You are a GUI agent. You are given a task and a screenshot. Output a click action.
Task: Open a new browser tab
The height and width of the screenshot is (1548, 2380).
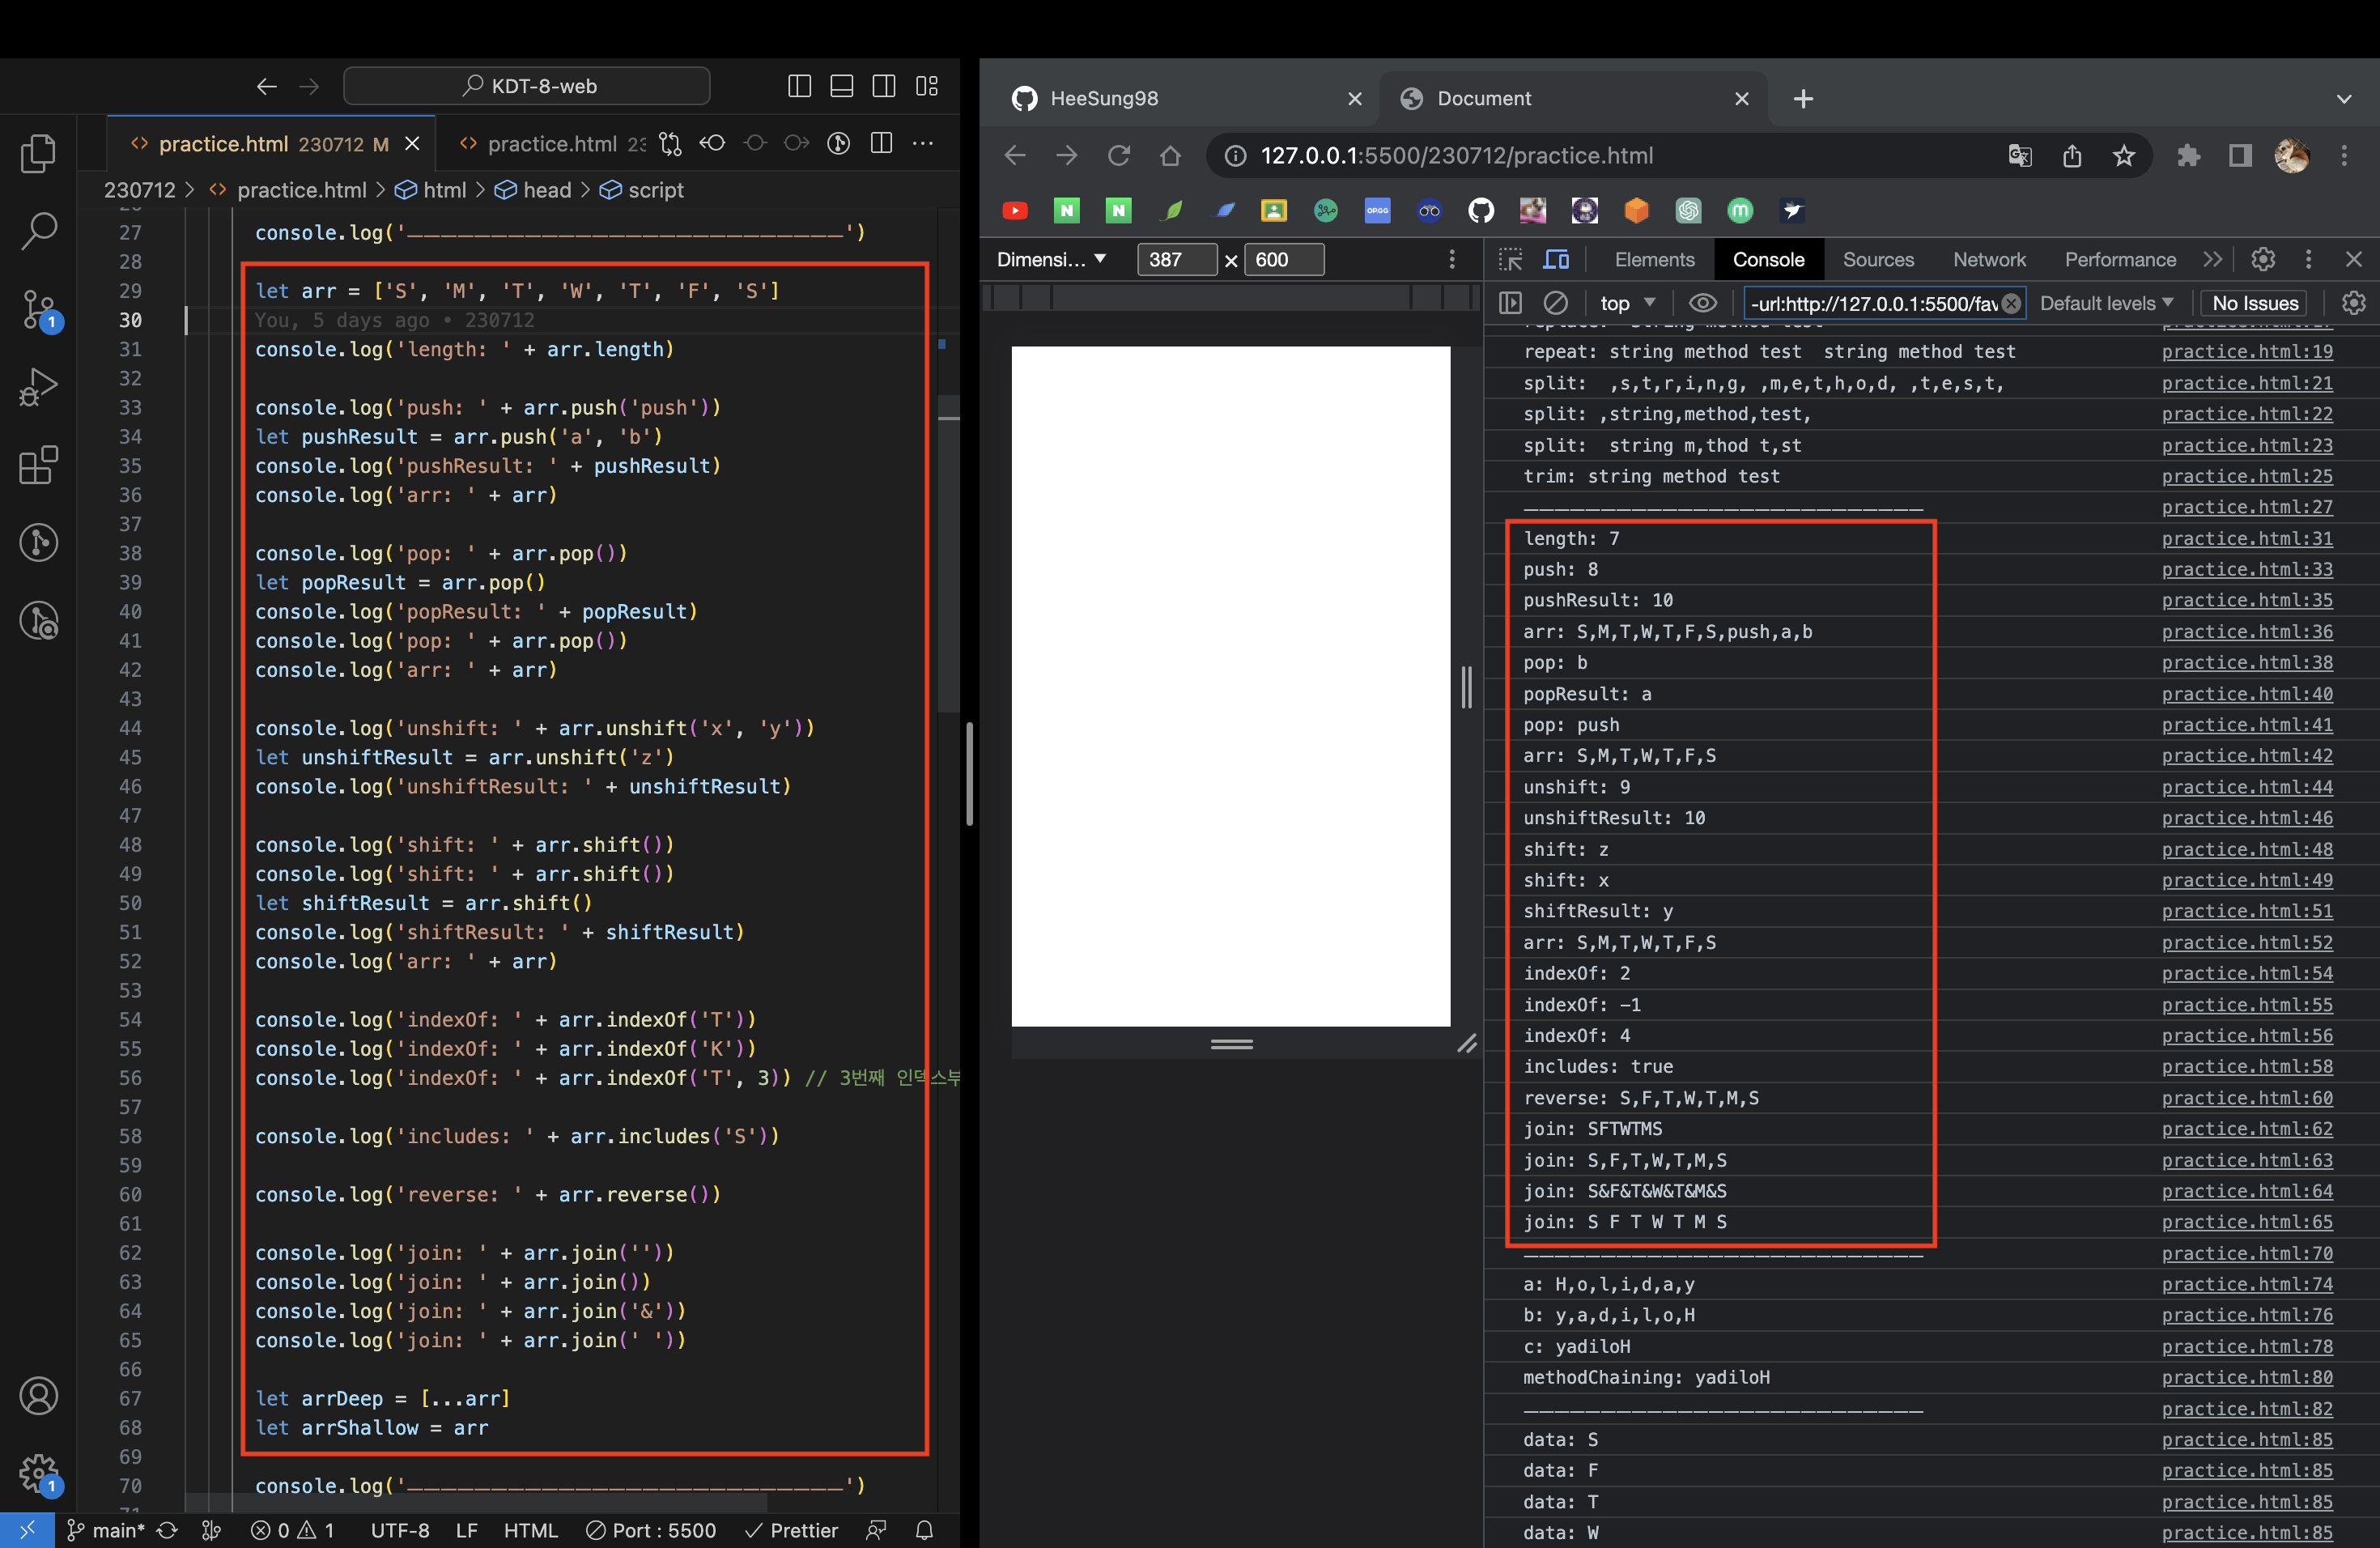[x=1803, y=98]
